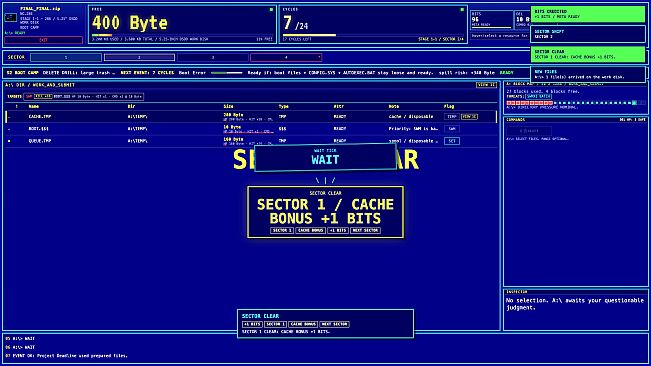651x366 pixels.
Task: Click the green READY status in ticker
Action: tap(507, 73)
